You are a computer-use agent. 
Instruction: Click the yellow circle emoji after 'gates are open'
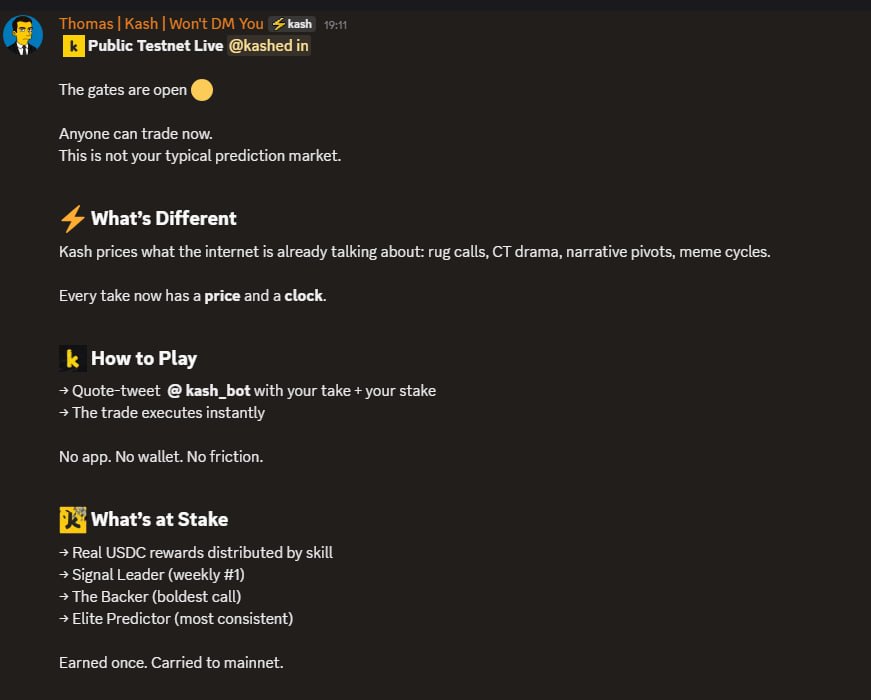coord(202,90)
